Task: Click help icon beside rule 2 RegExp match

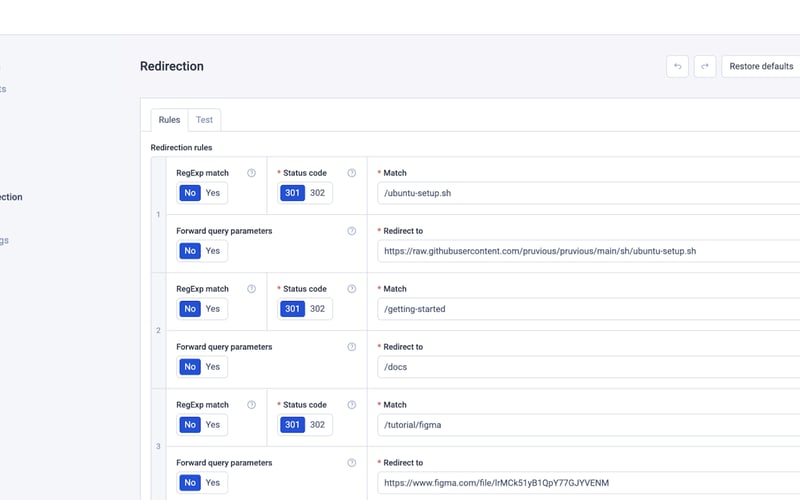Action: point(251,289)
